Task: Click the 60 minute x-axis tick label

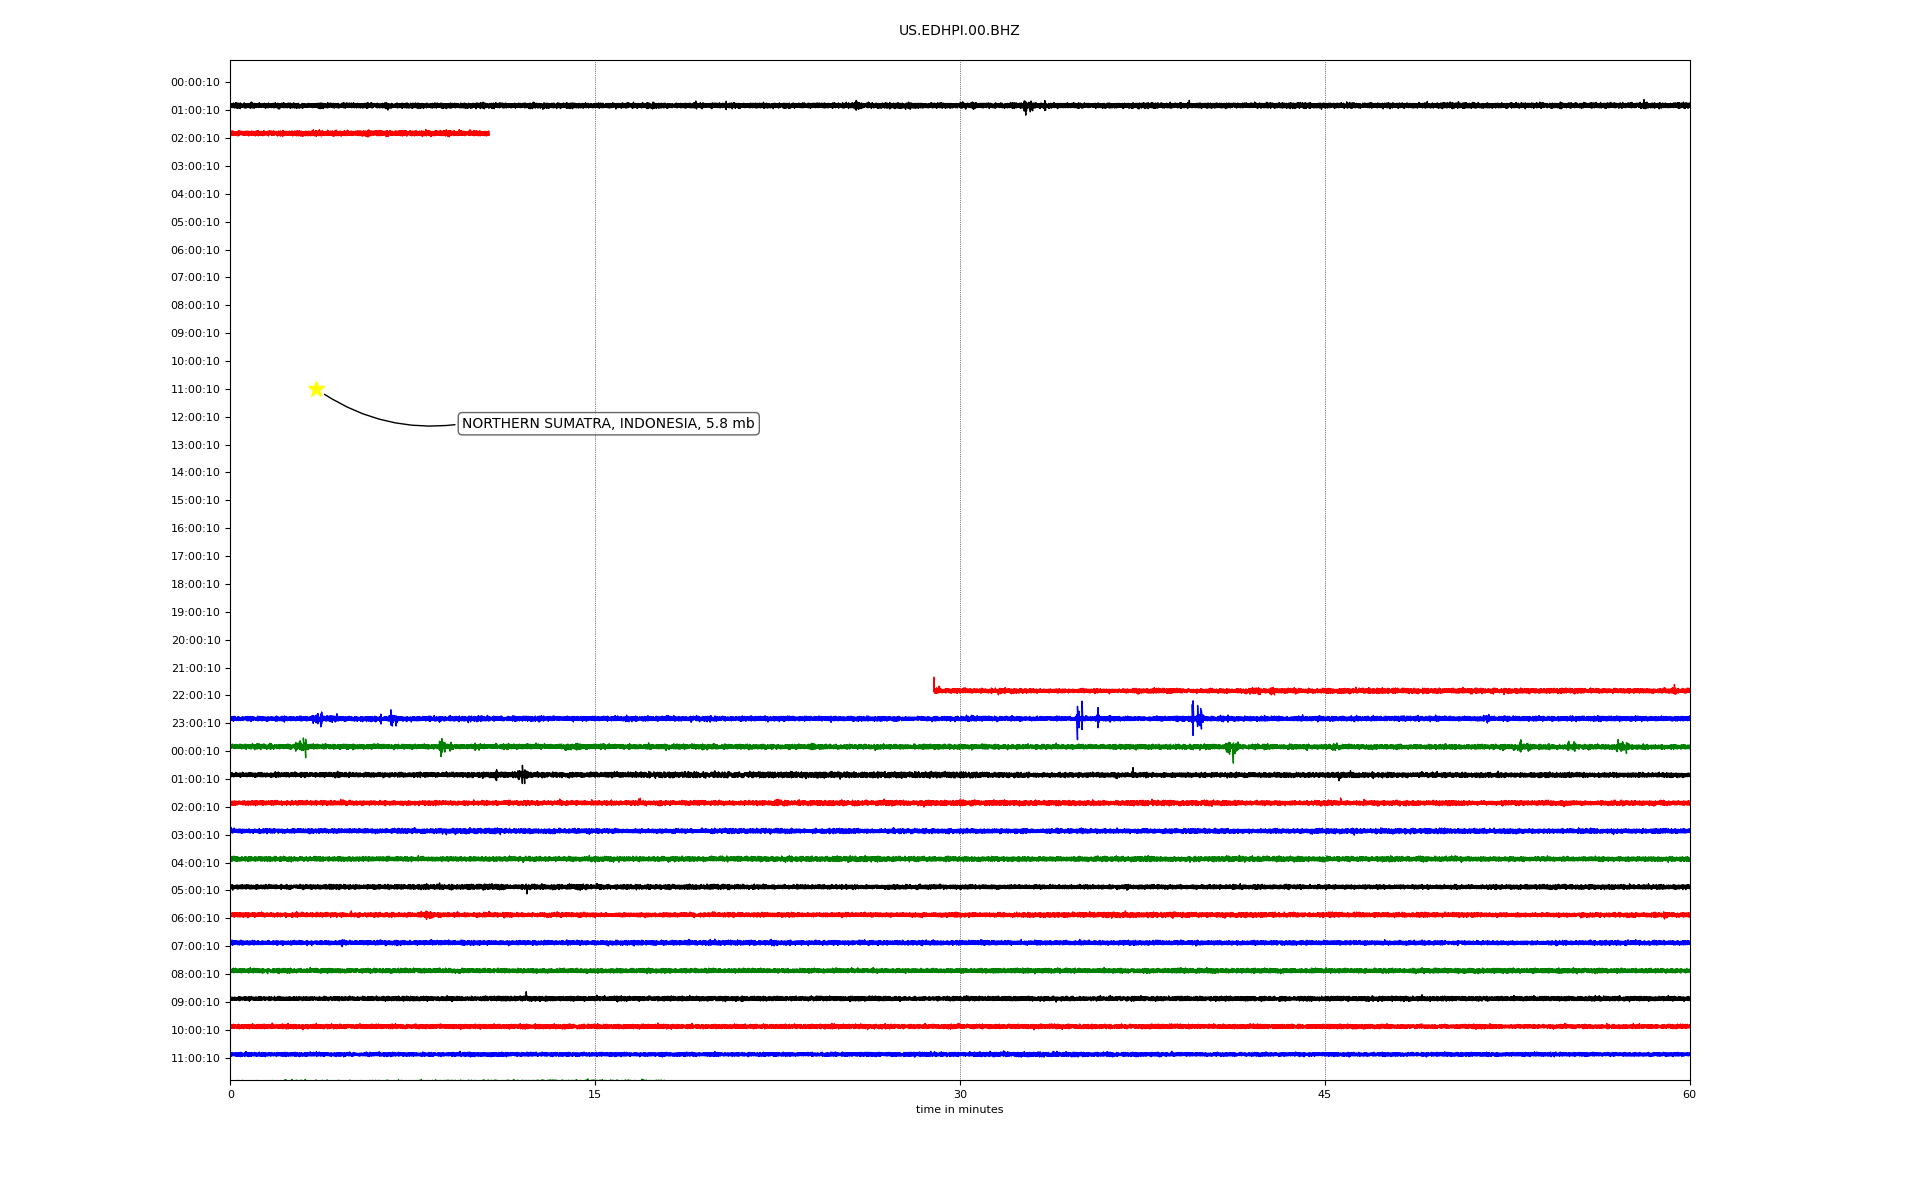Action: point(1689,1094)
